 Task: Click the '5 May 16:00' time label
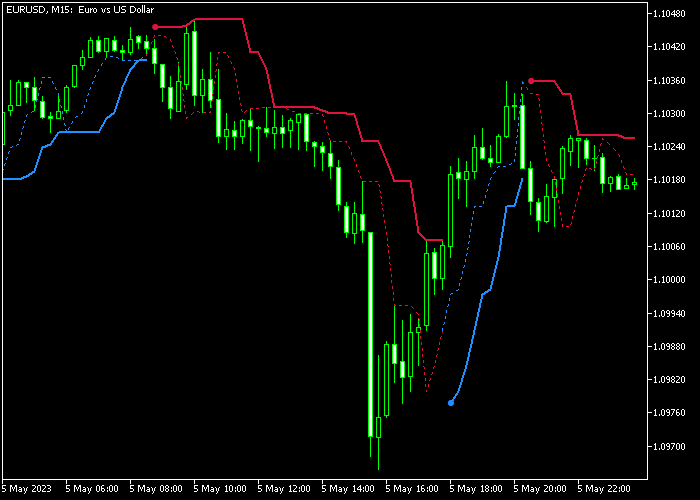pyautogui.click(x=412, y=489)
